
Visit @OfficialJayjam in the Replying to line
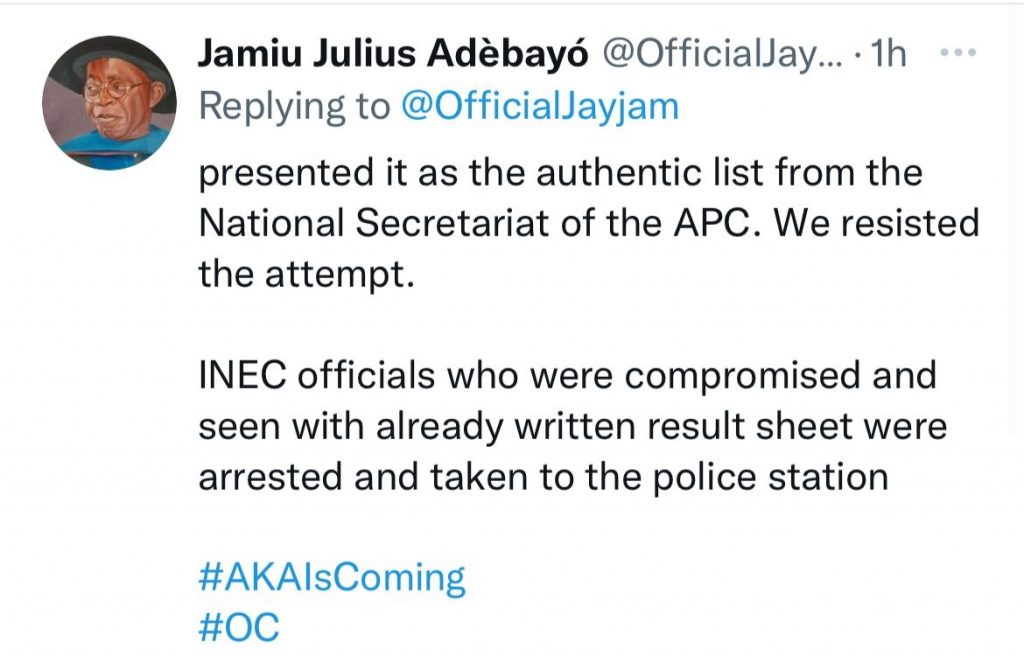(x=539, y=106)
